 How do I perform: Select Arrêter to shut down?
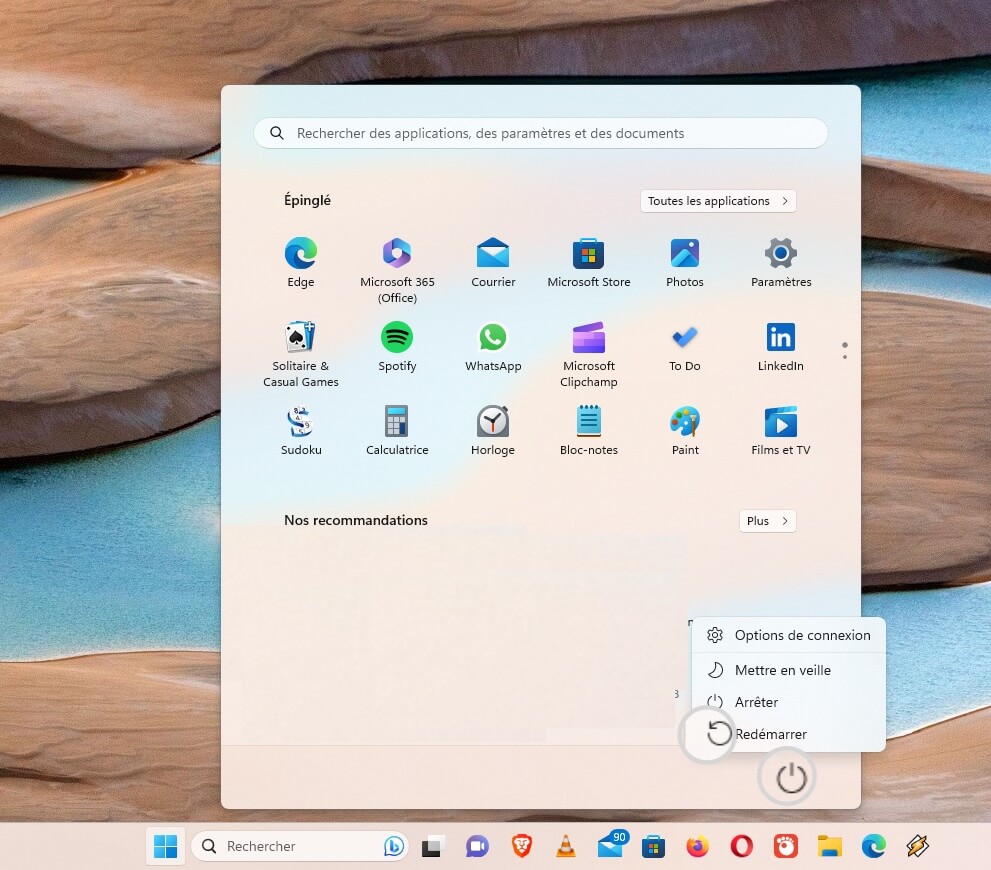(788, 702)
